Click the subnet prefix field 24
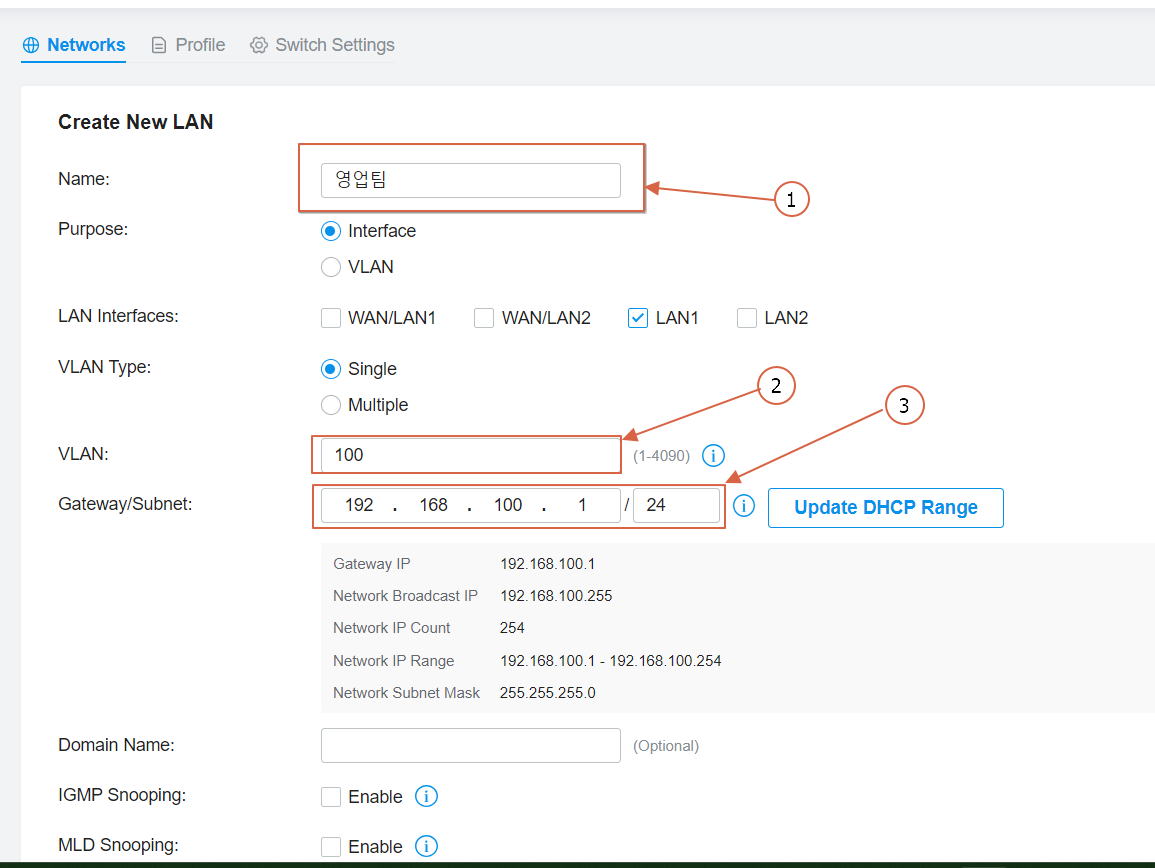1155x868 pixels. (676, 505)
